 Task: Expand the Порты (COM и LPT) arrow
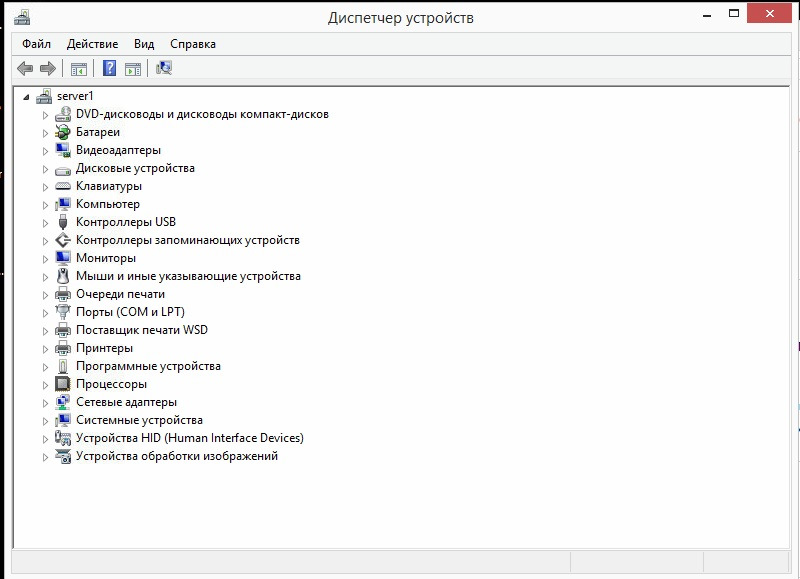click(45, 313)
